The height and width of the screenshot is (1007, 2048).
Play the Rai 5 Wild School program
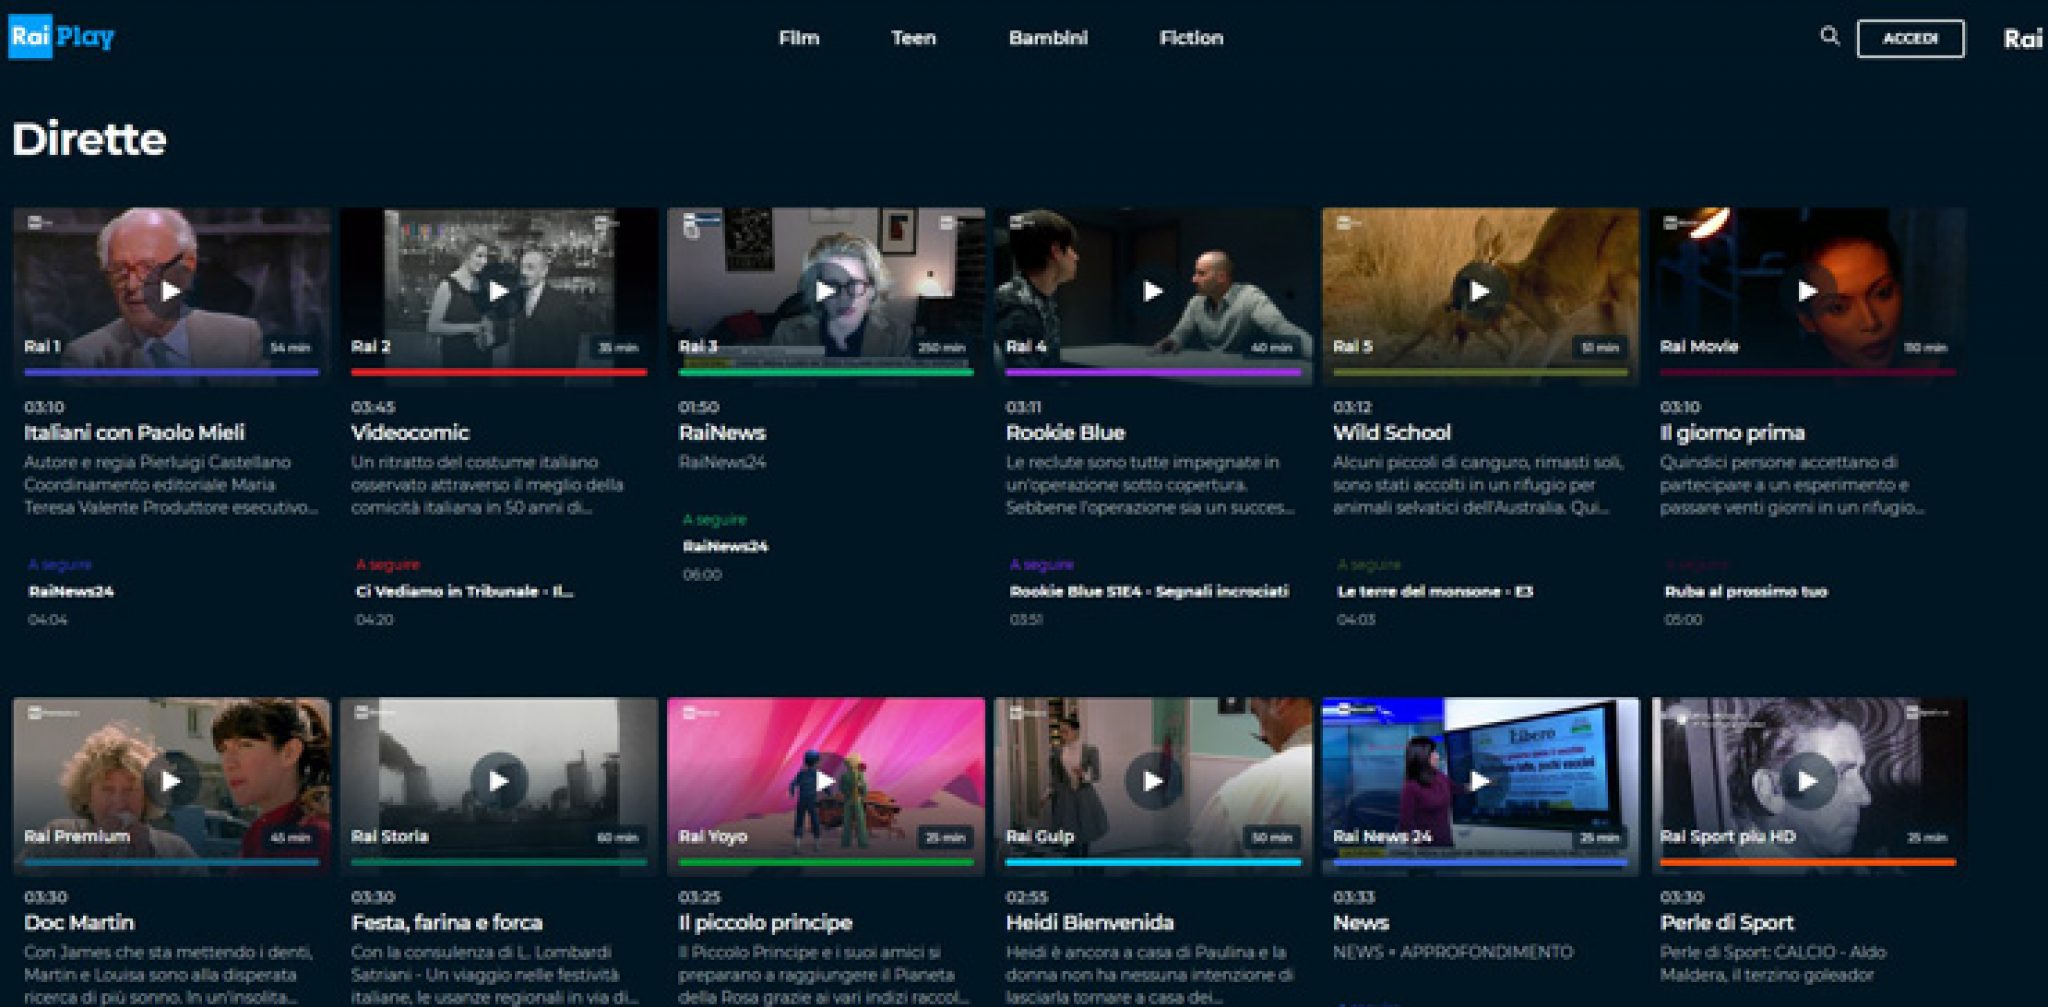click(x=1478, y=290)
